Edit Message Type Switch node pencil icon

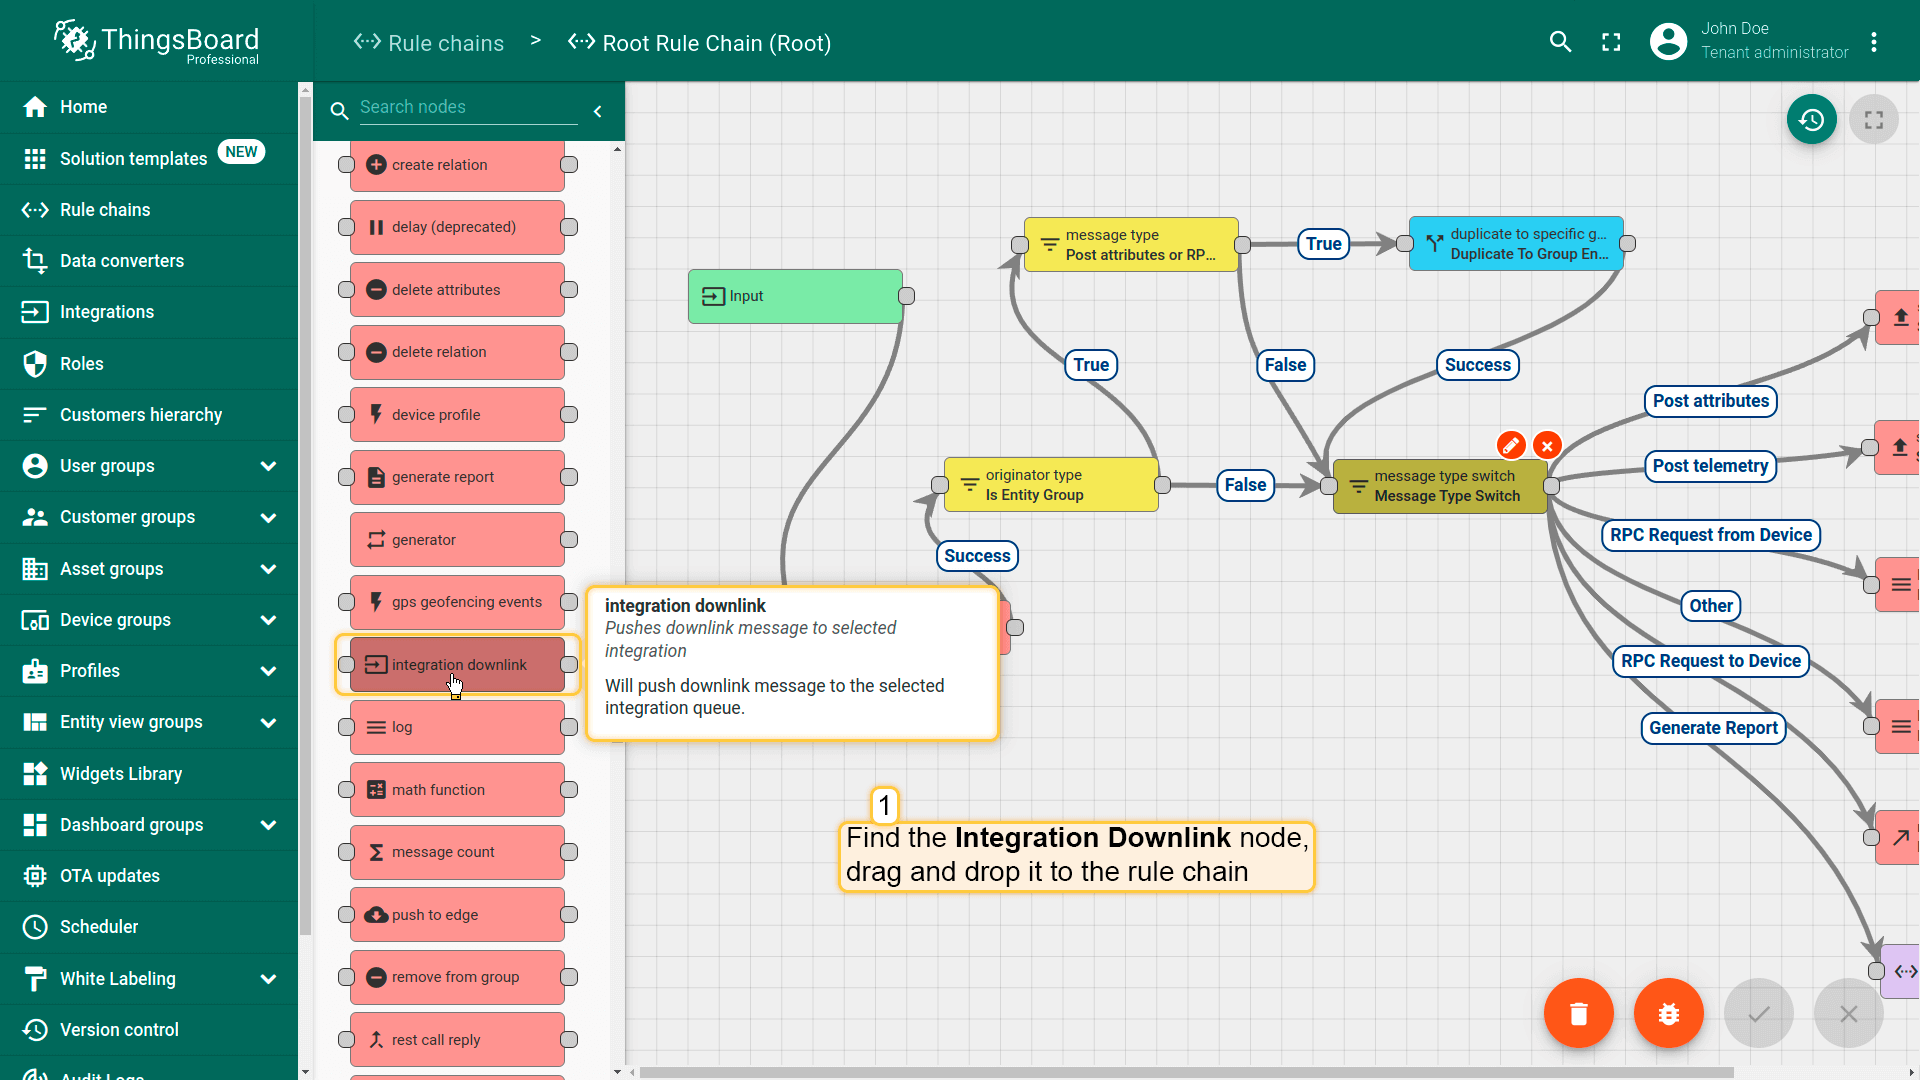1511,445
